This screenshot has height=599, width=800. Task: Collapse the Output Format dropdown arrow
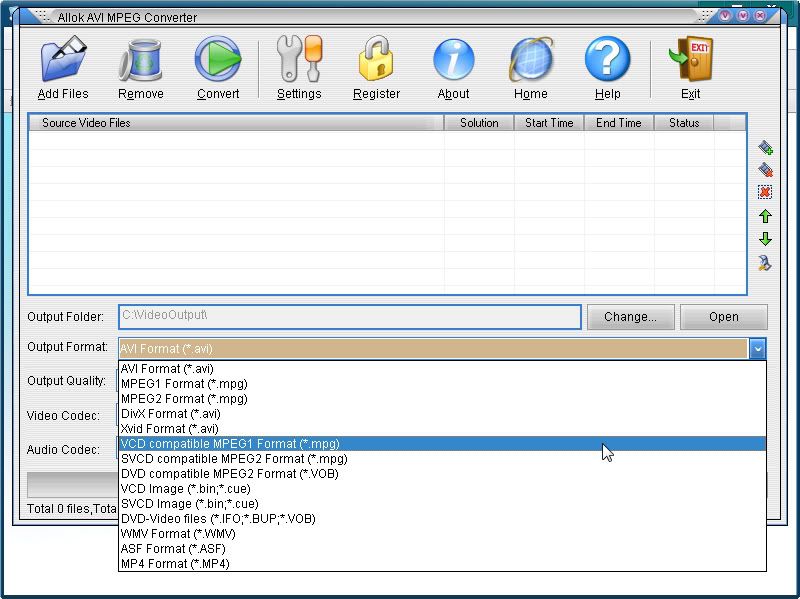(757, 349)
